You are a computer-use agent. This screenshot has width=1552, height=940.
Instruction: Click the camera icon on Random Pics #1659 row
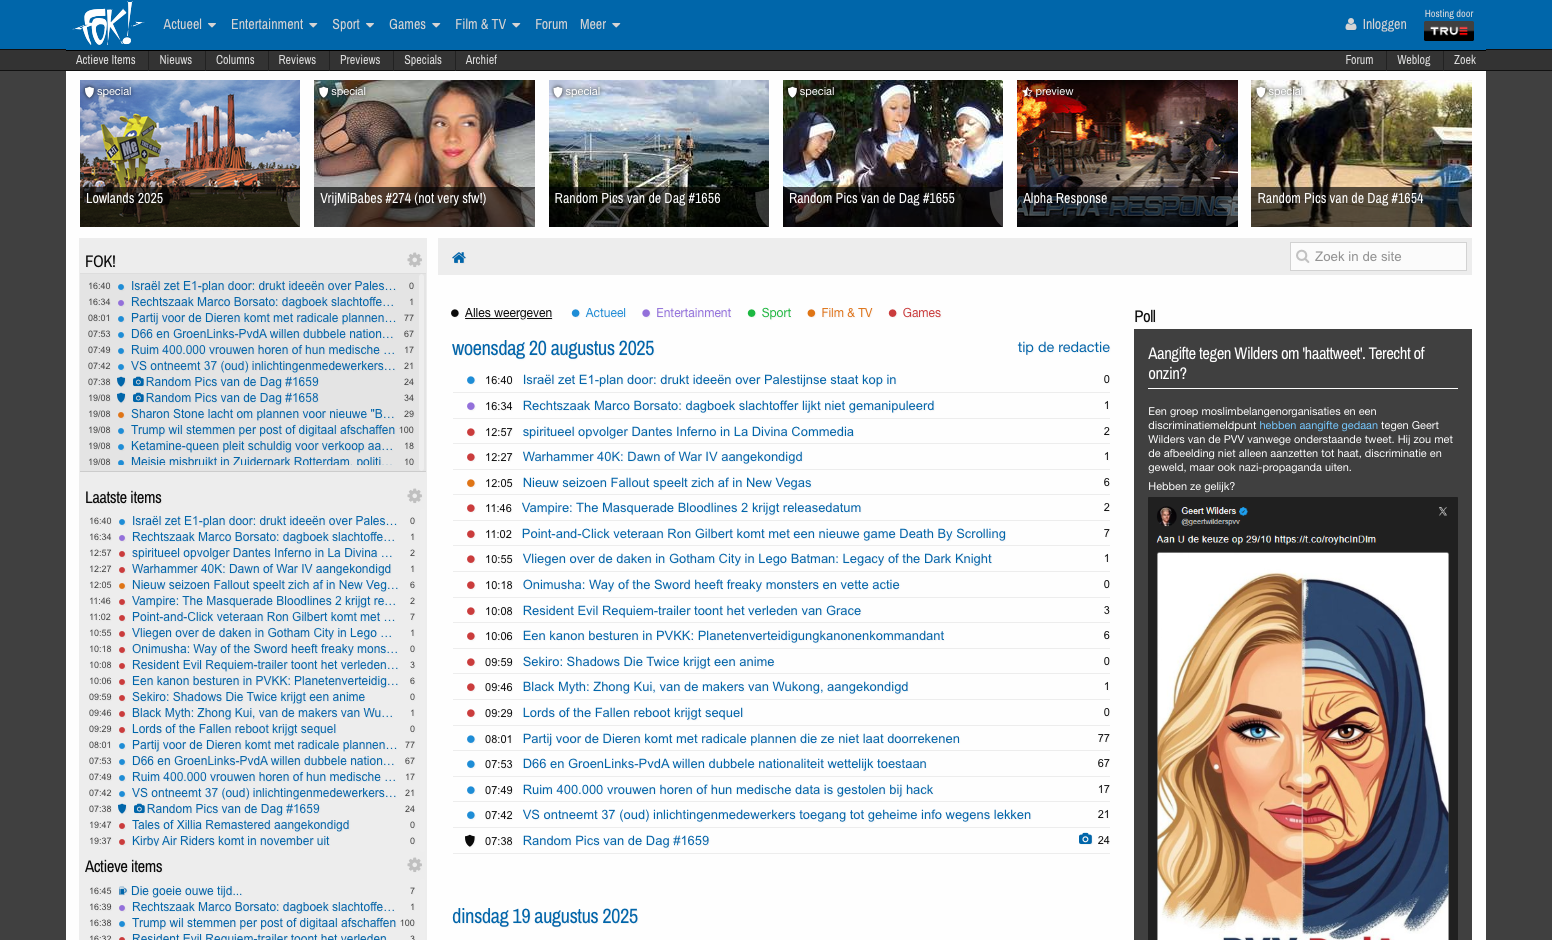(x=1085, y=839)
